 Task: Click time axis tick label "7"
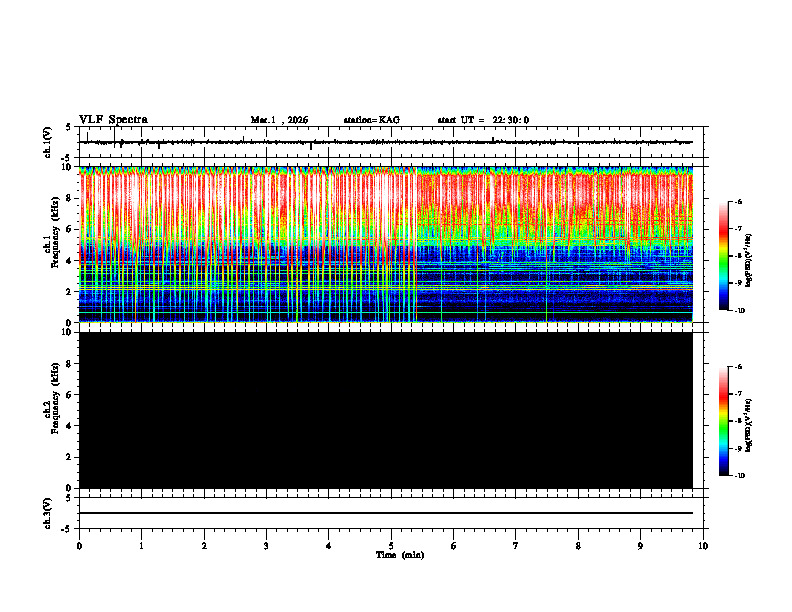(x=516, y=546)
